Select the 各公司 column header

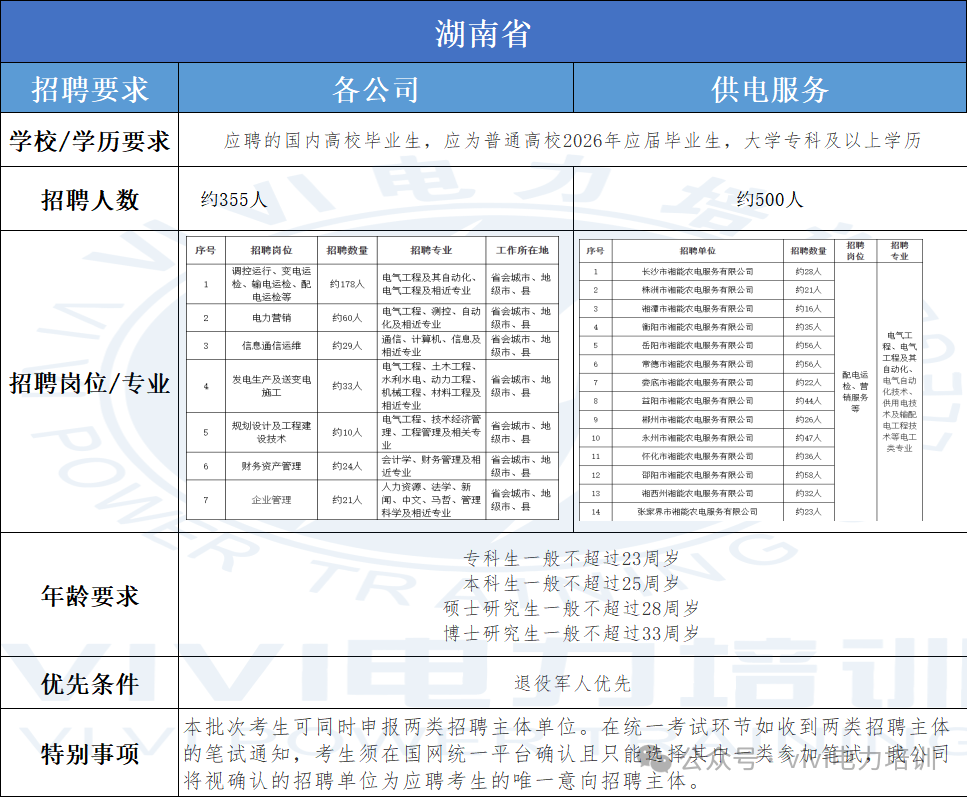click(x=375, y=89)
